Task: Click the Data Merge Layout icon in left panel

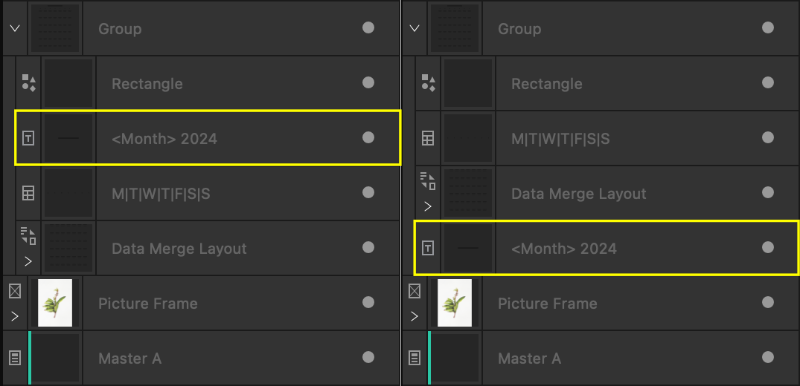Action: pyautogui.click(x=29, y=237)
